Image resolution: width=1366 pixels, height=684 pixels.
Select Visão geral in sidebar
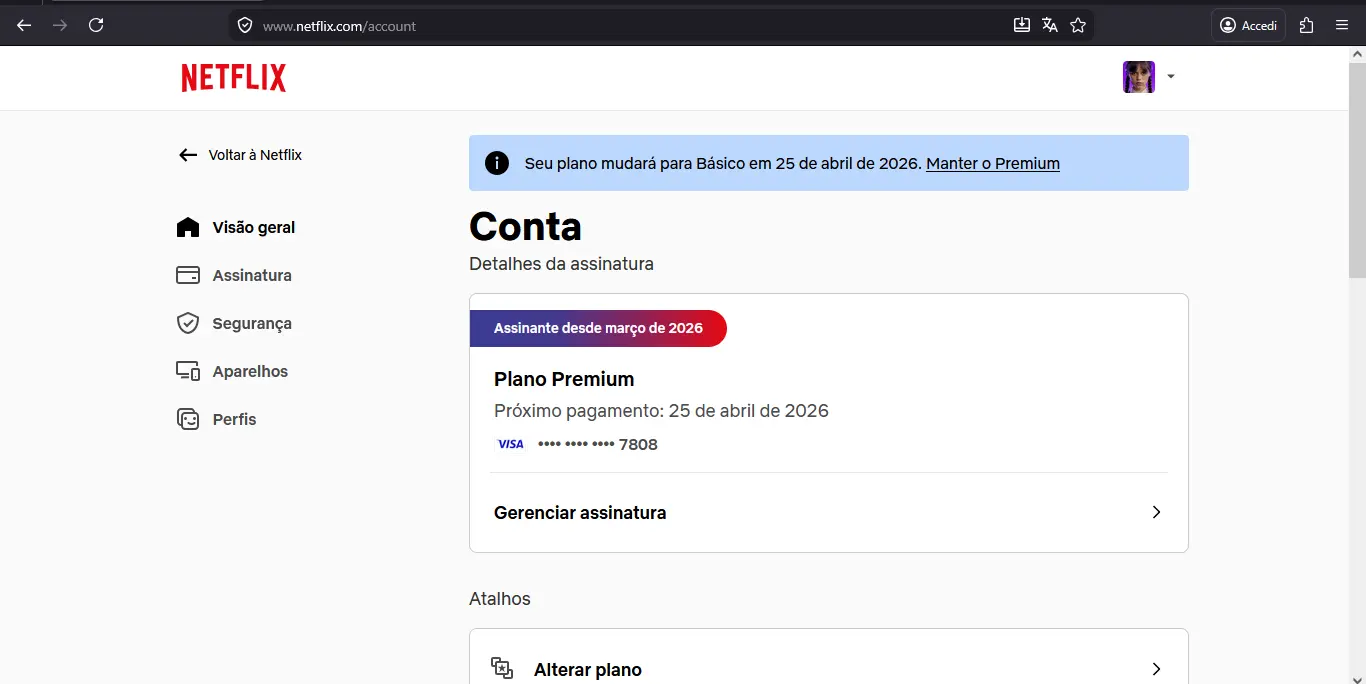(254, 227)
